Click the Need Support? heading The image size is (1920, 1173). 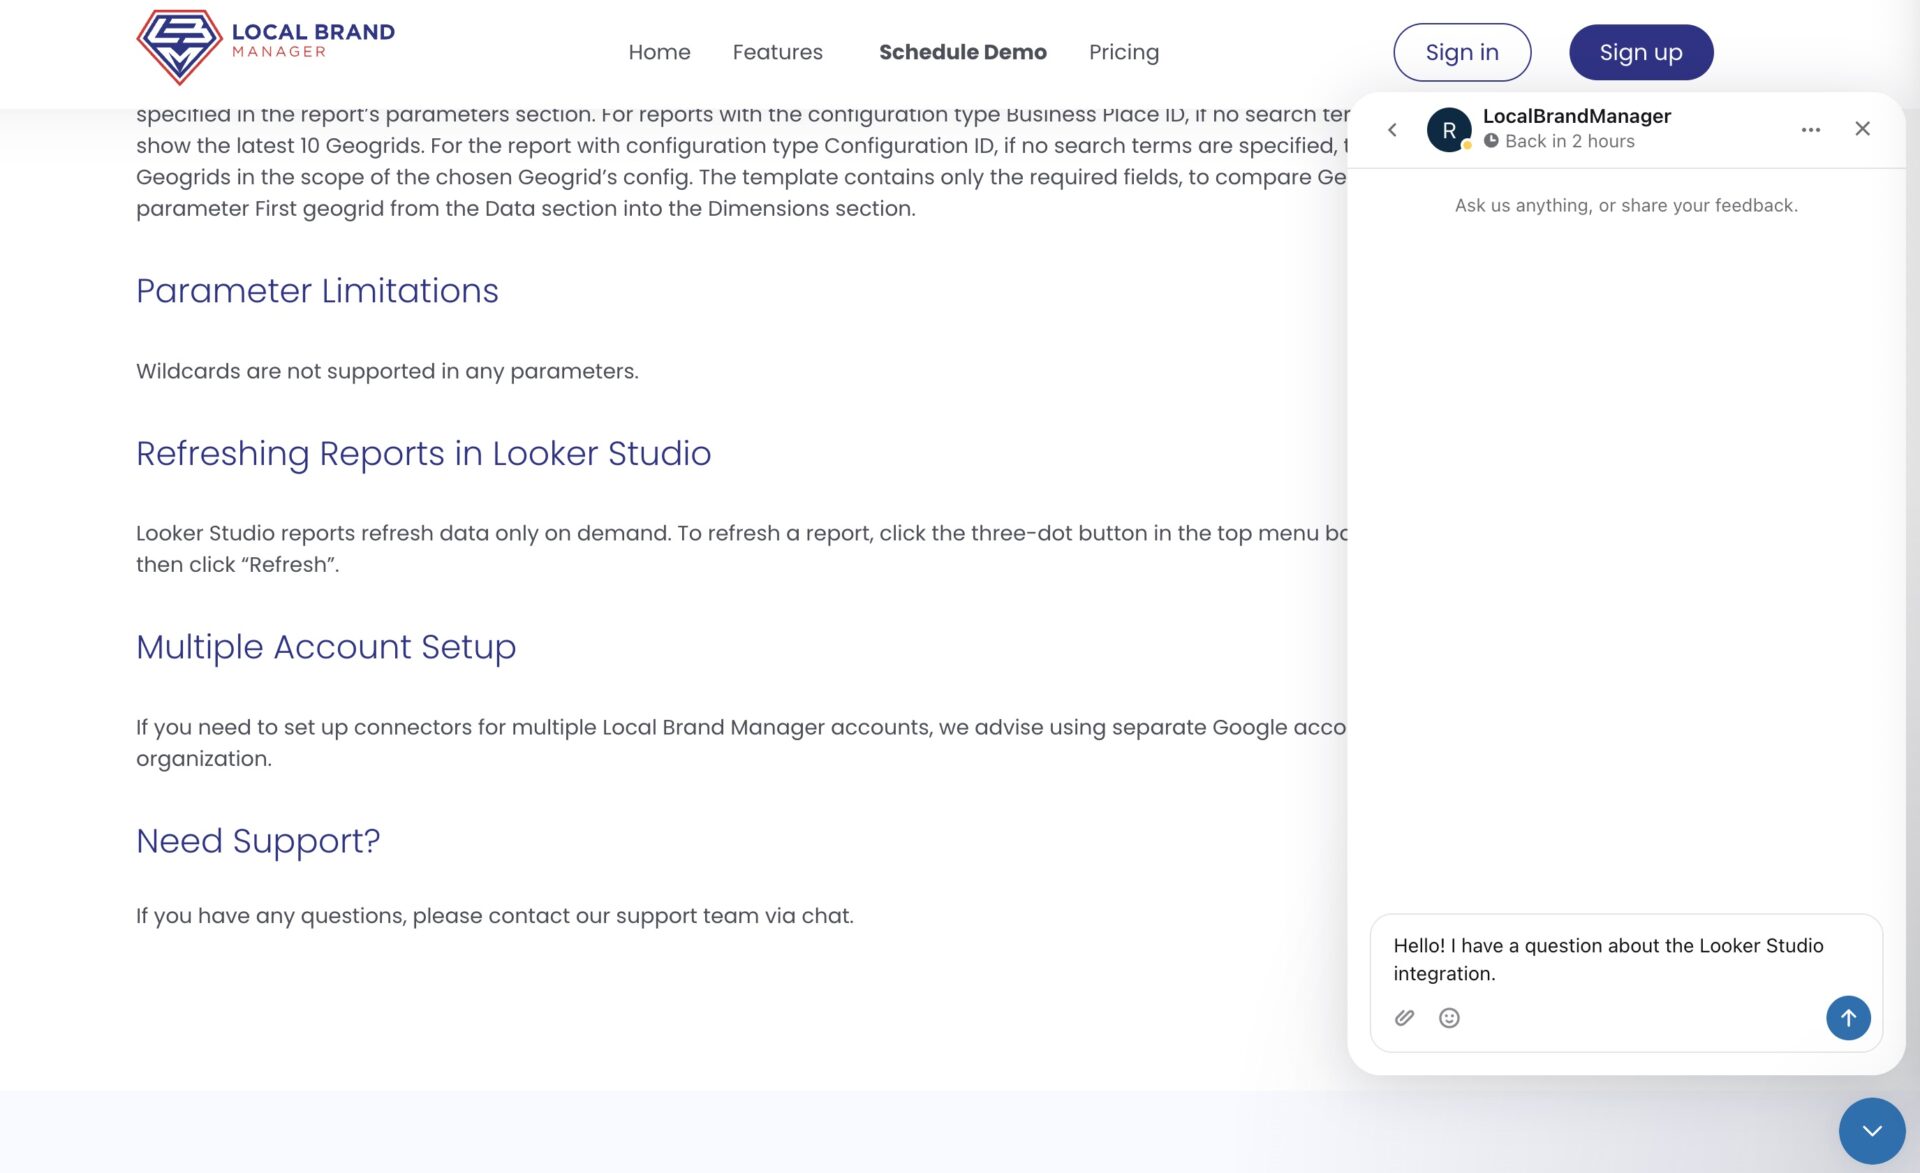tap(258, 841)
